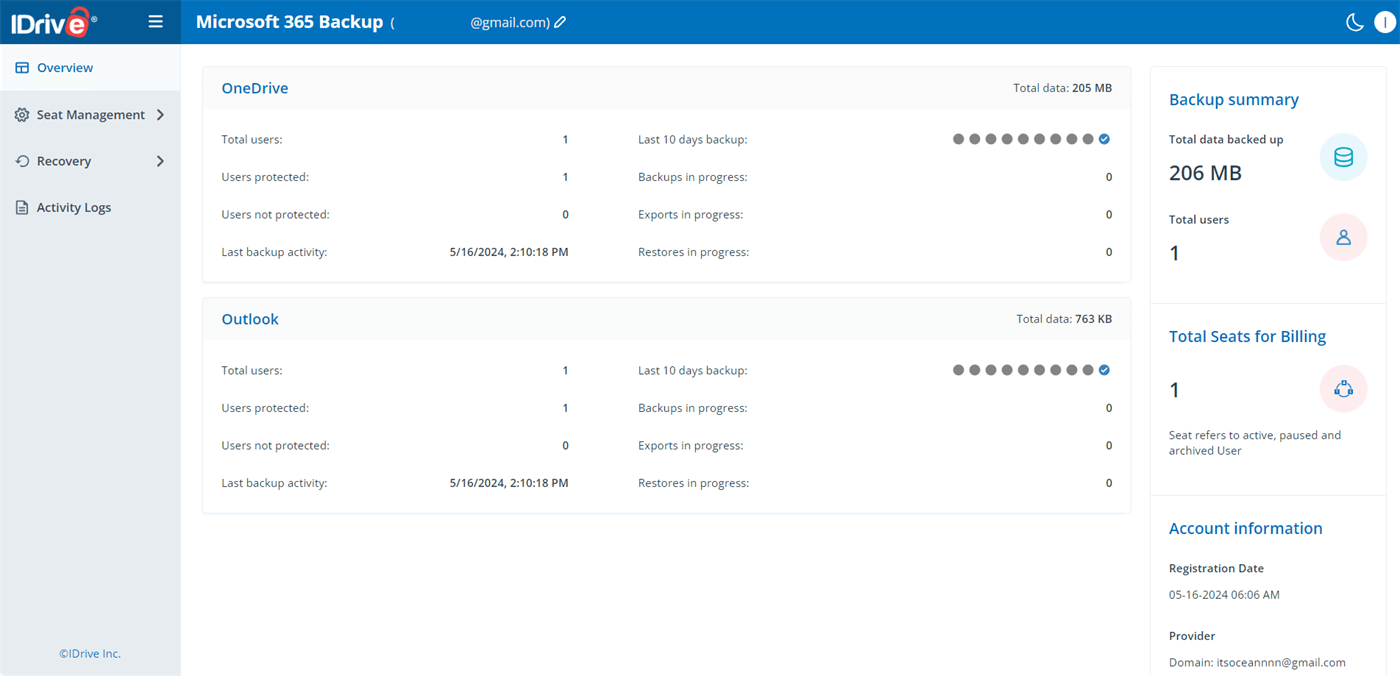
Task: Click Outlook Total data 763 KB
Action: point(1064,319)
